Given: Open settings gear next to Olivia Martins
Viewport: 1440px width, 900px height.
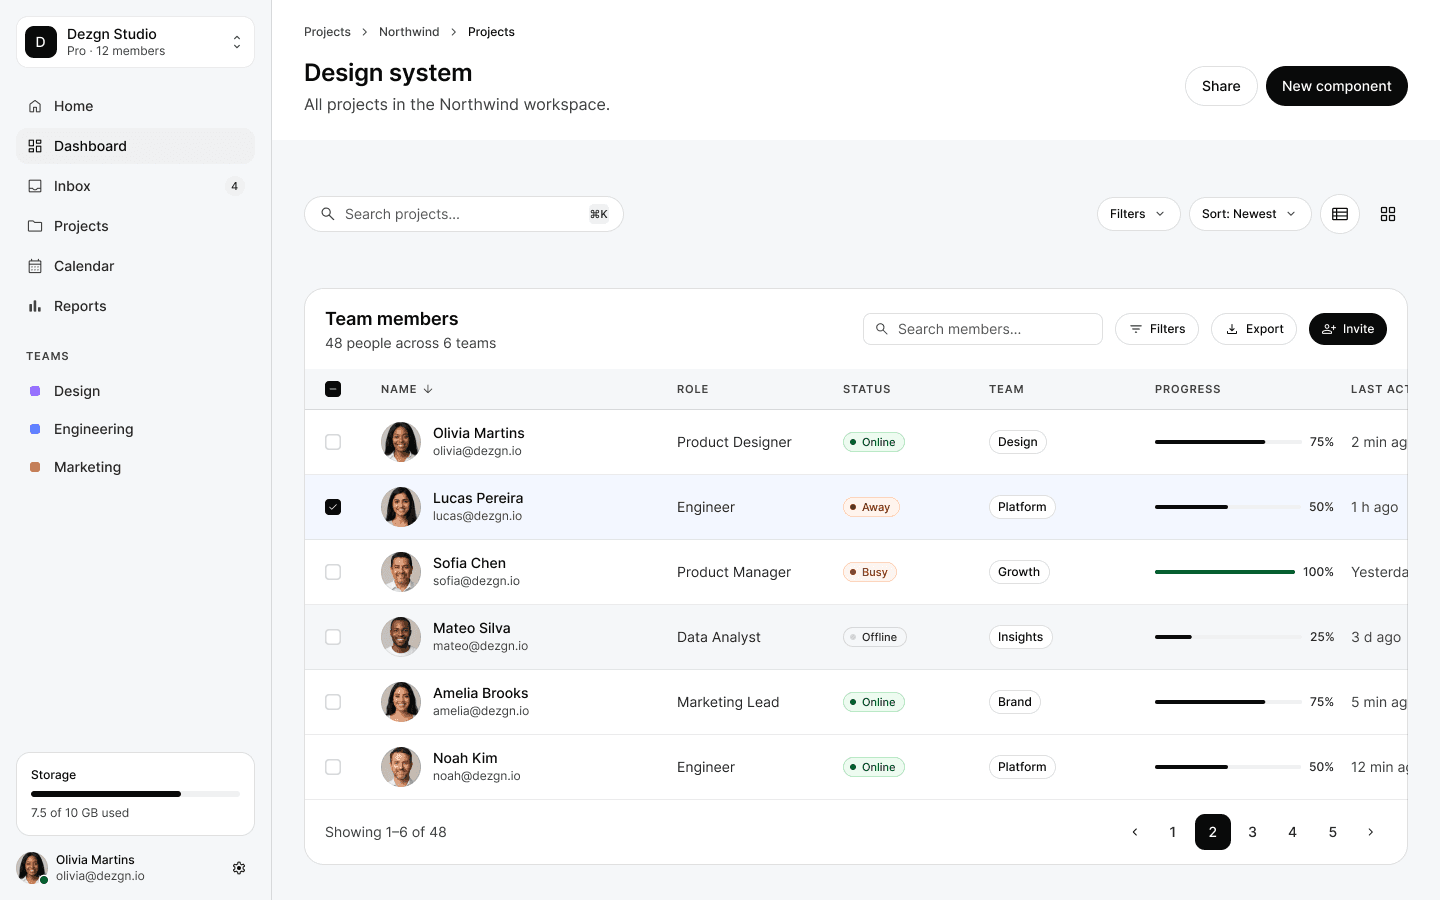Looking at the screenshot, I should tap(239, 868).
